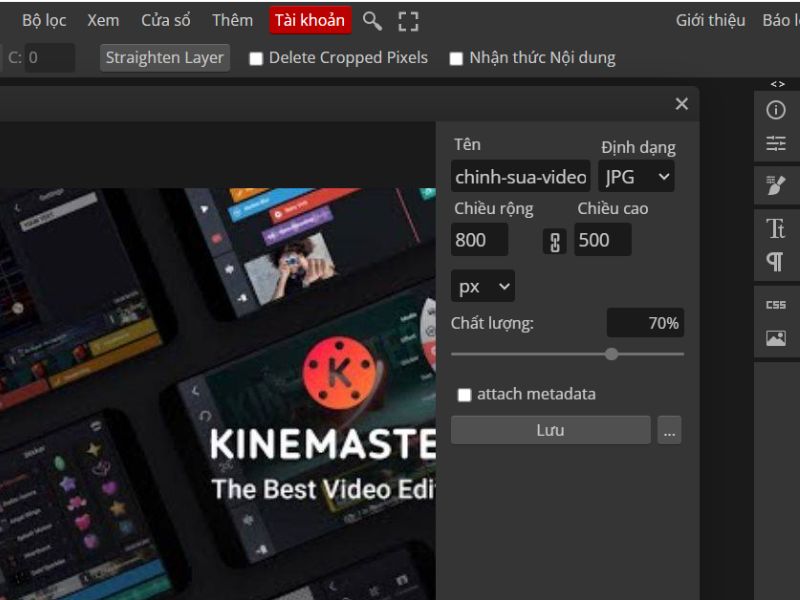Open the Cửa sổ menu
The height and width of the screenshot is (600, 800).
click(166, 20)
